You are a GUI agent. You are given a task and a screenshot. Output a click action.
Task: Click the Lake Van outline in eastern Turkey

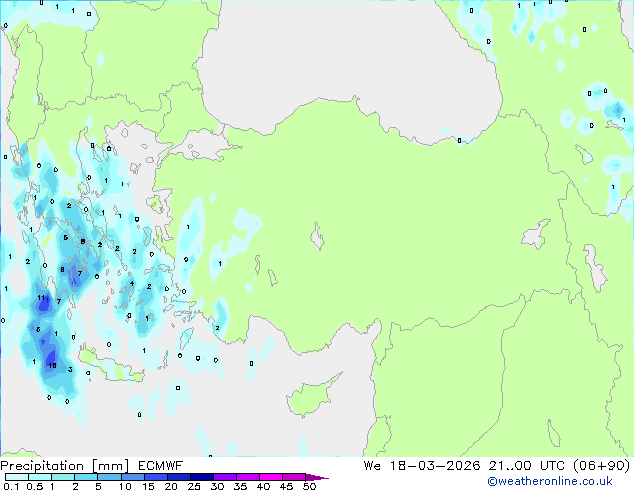(535, 234)
